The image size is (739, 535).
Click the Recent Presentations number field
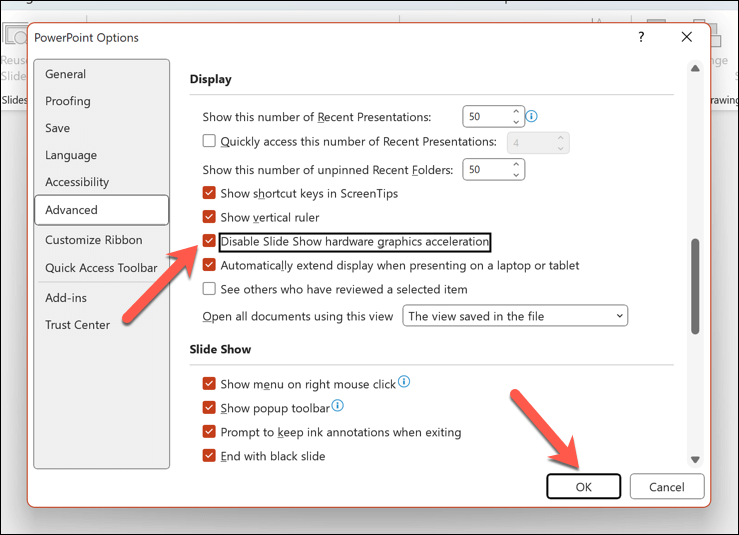coord(485,116)
